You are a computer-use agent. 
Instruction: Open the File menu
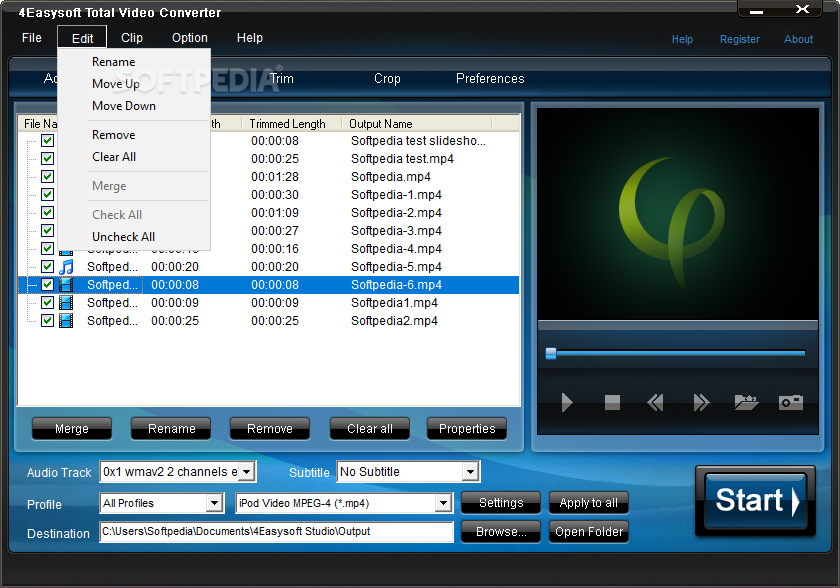32,38
